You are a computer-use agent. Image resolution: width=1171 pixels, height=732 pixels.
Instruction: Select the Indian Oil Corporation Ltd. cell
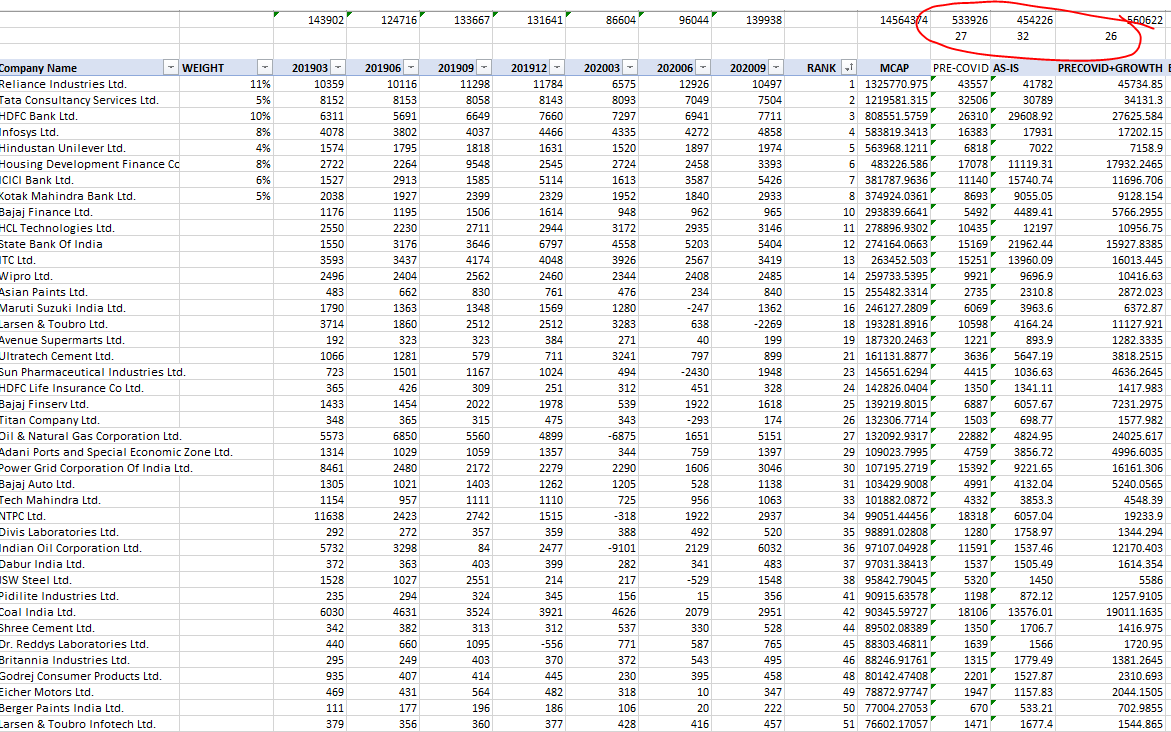(90, 548)
